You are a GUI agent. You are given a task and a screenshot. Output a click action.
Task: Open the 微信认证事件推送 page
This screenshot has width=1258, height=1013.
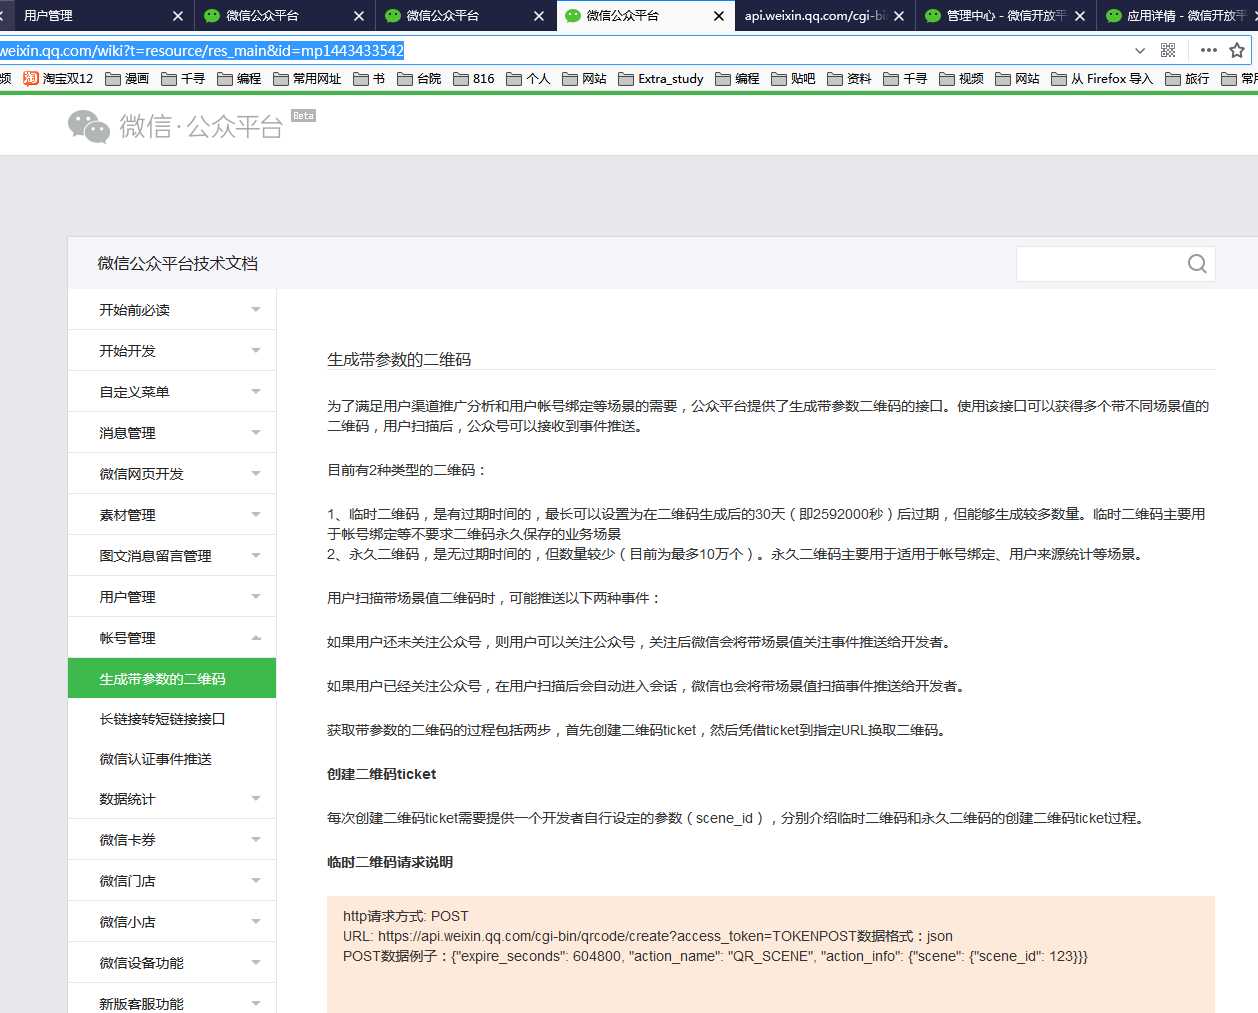(155, 759)
